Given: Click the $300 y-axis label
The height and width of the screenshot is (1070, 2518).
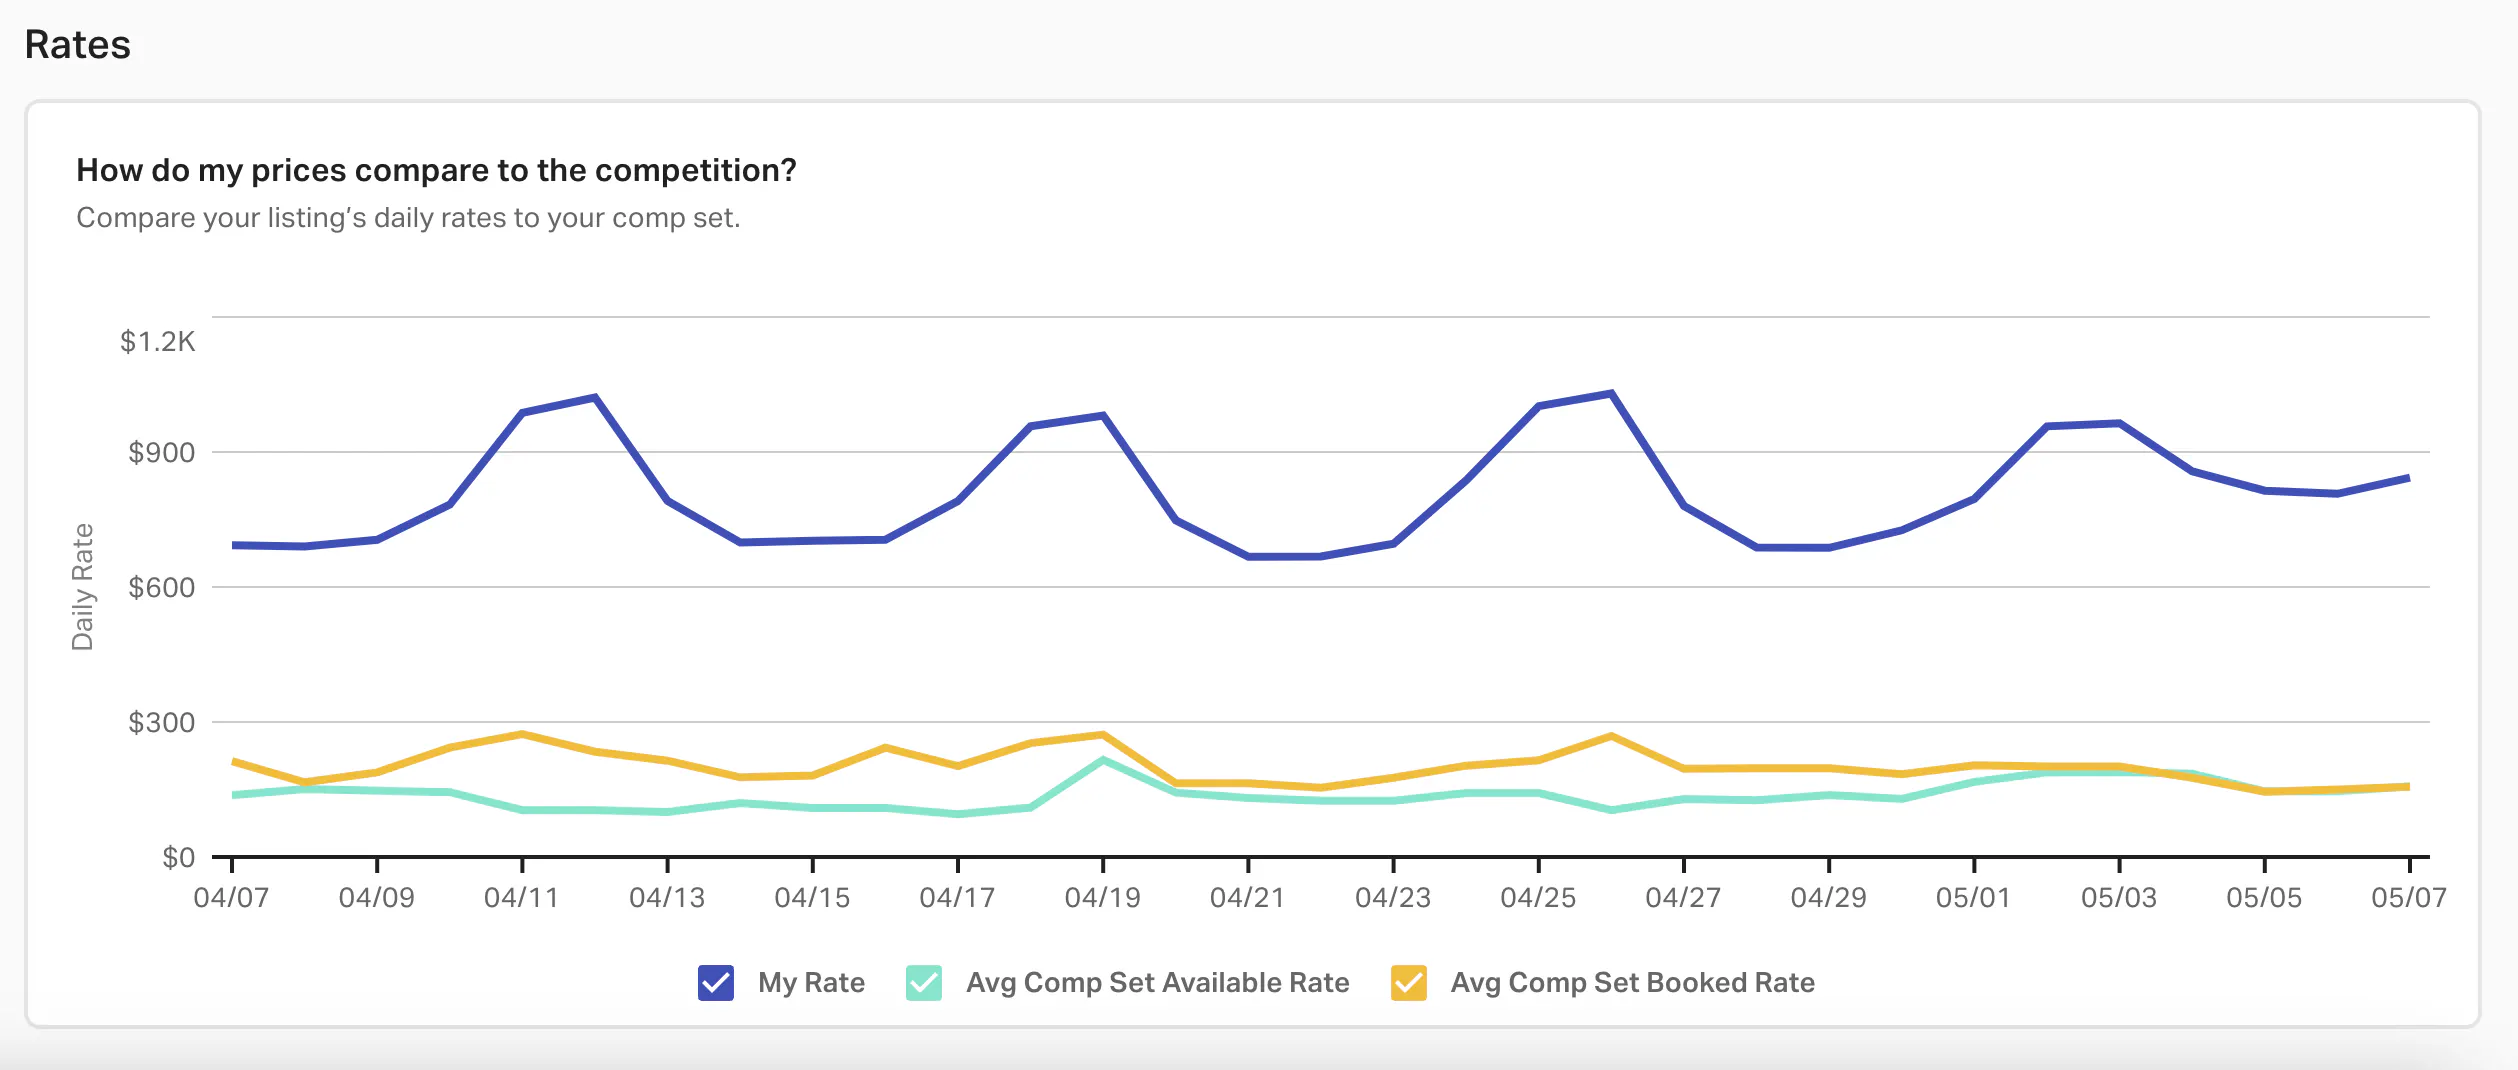Looking at the screenshot, I should click(x=161, y=723).
